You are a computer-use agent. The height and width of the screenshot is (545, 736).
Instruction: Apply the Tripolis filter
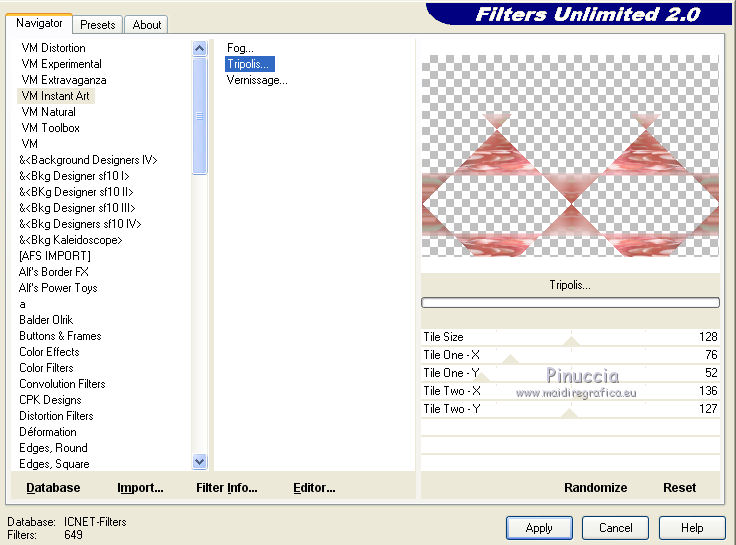[x=539, y=528]
